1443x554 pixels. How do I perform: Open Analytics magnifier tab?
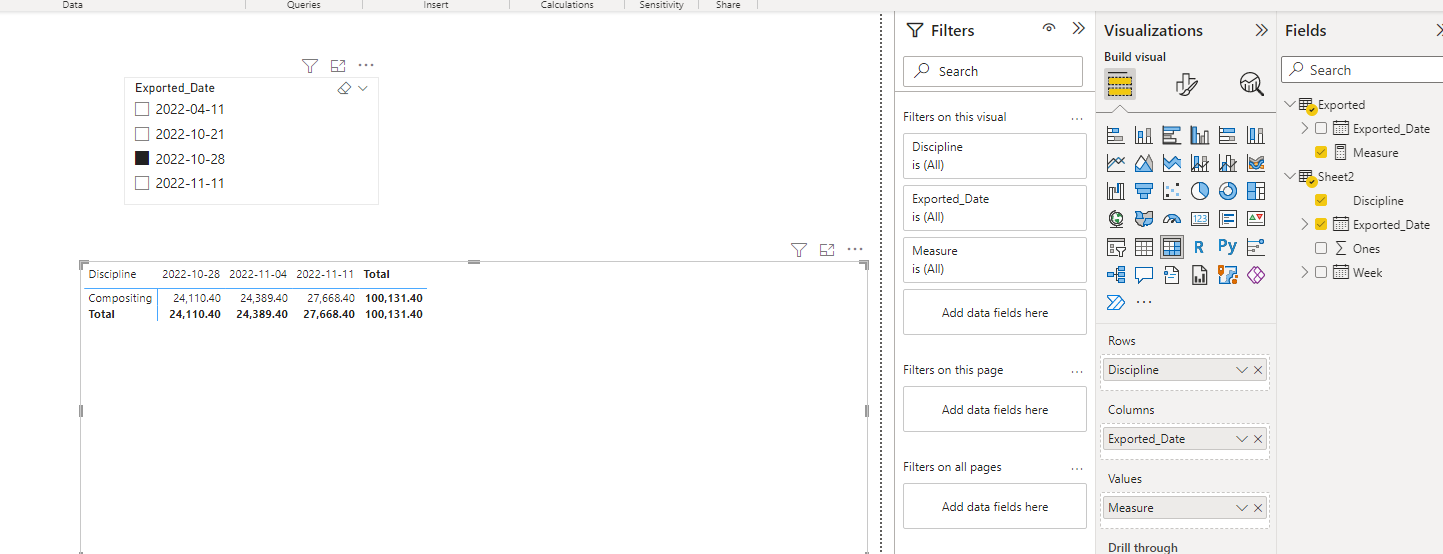pos(1251,84)
